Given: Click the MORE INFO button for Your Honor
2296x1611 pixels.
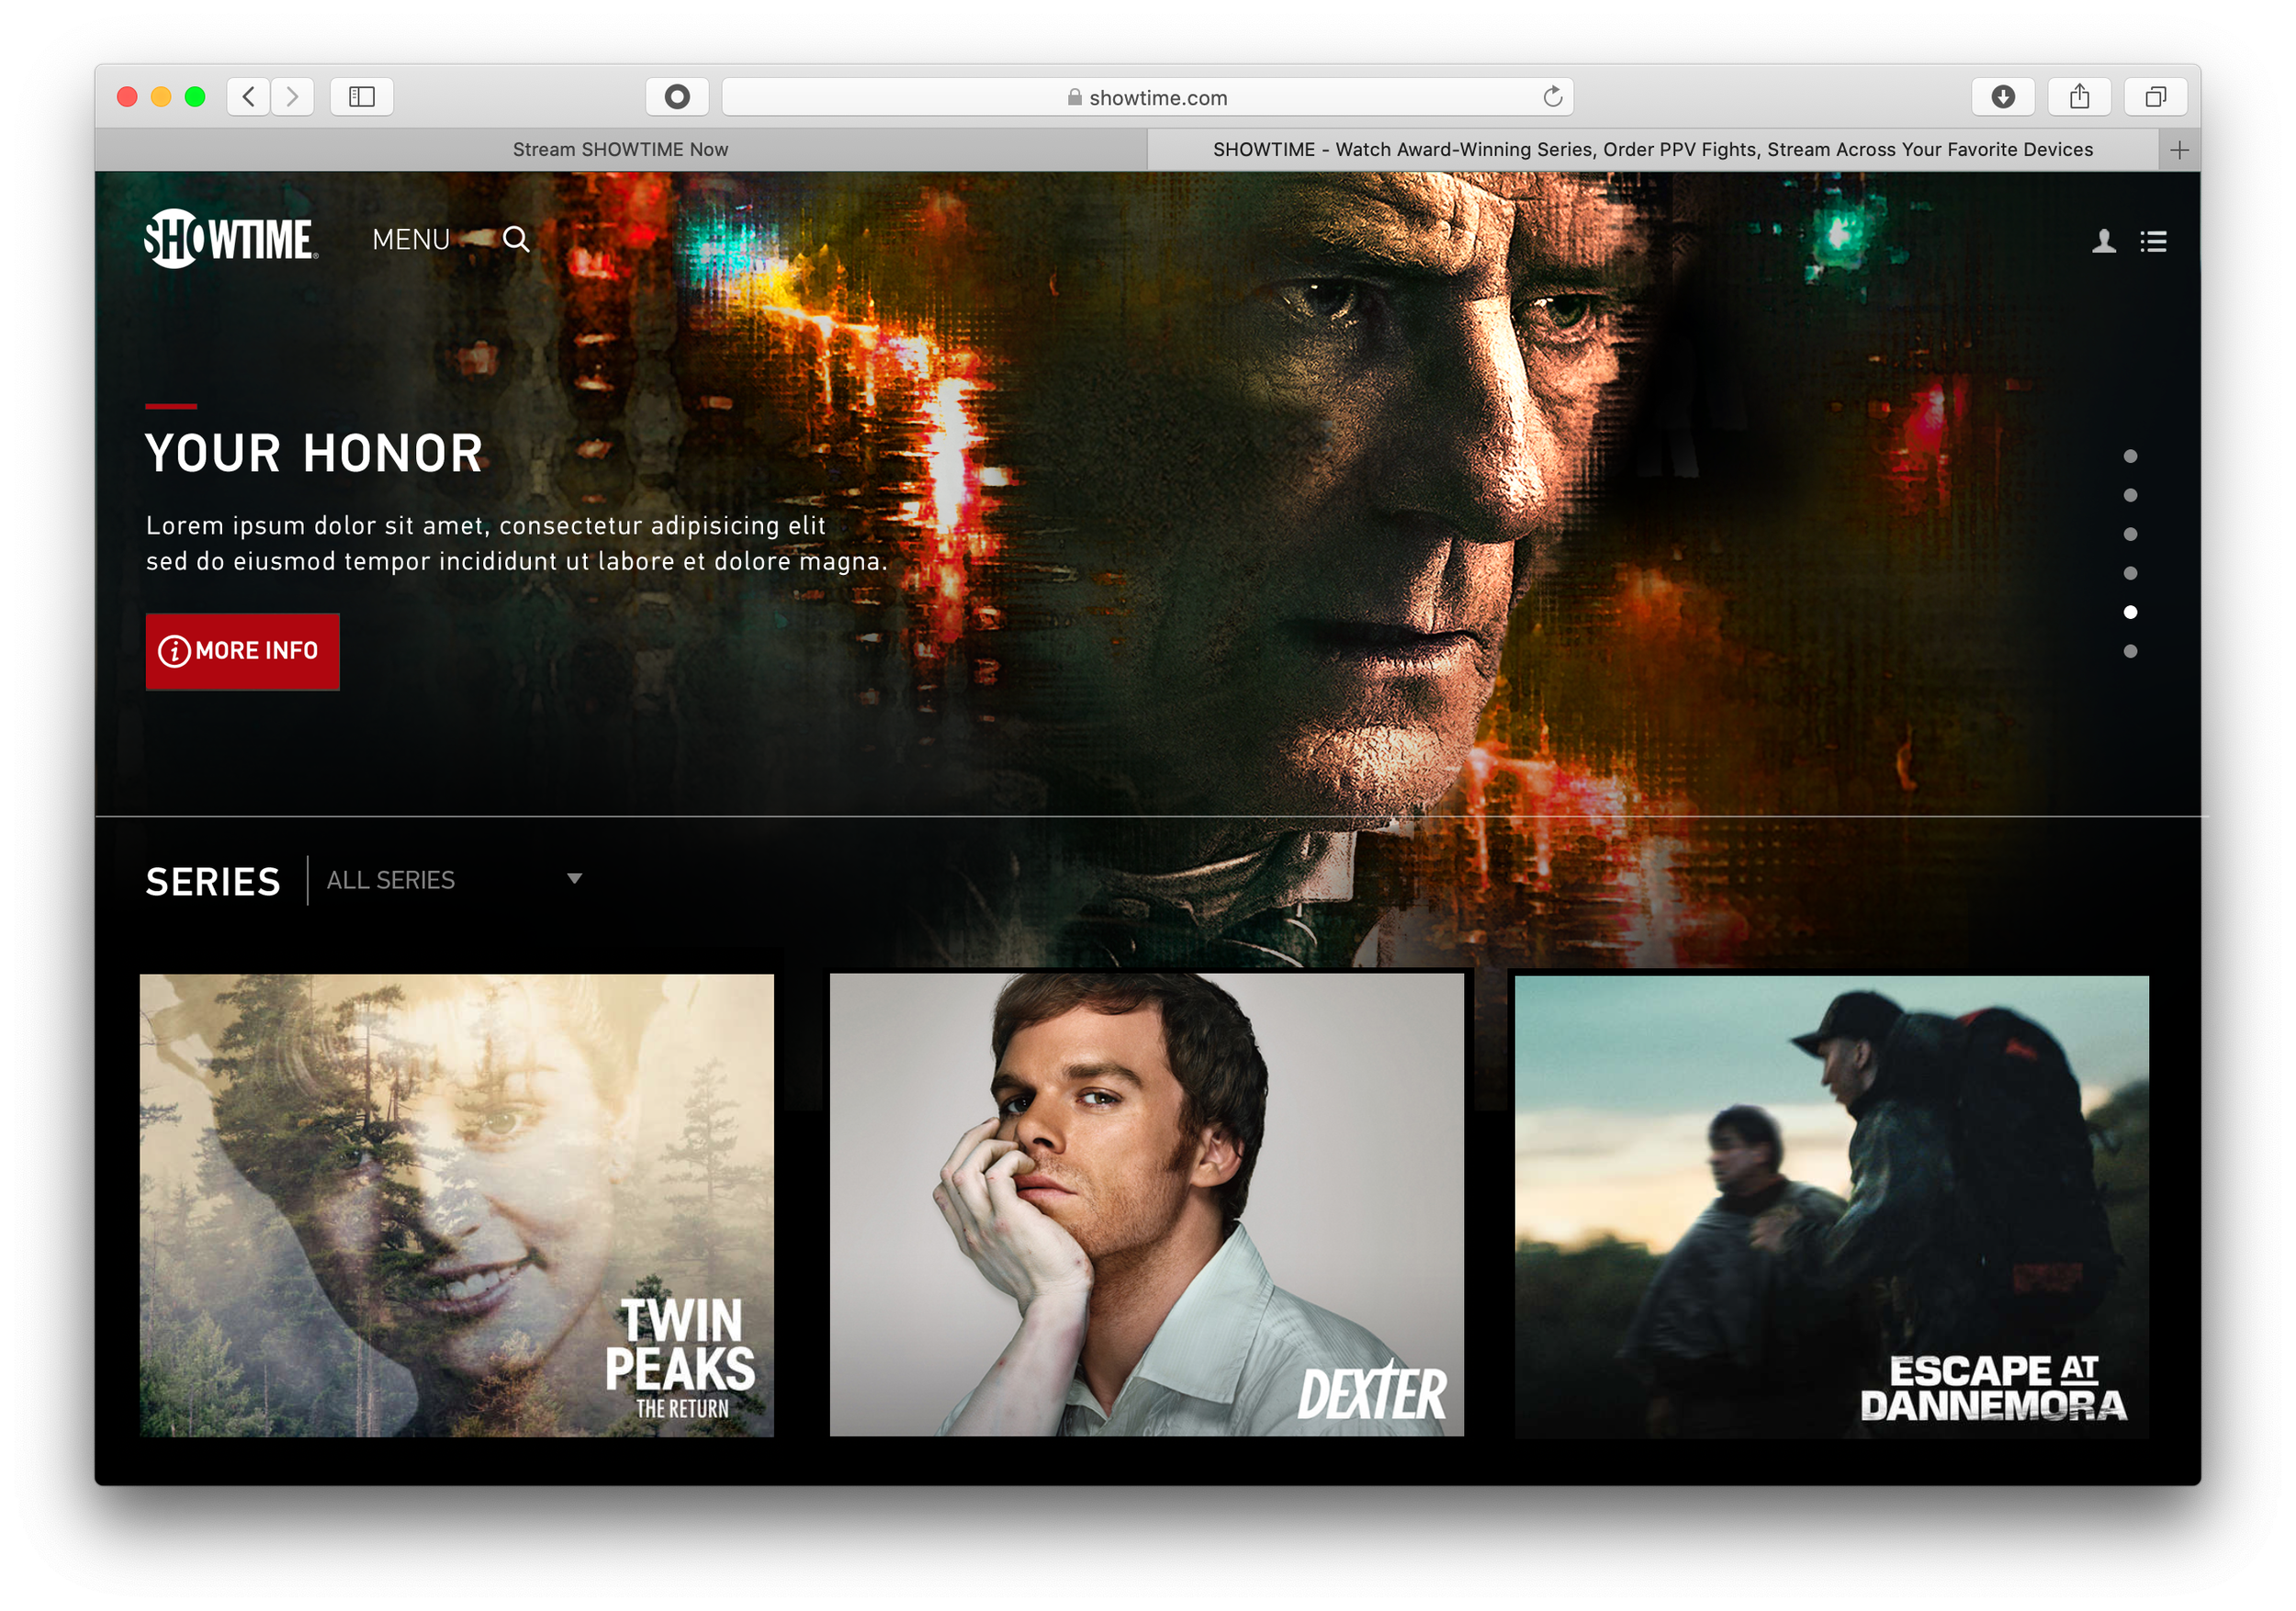Looking at the screenshot, I should click(x=242, y=651).
